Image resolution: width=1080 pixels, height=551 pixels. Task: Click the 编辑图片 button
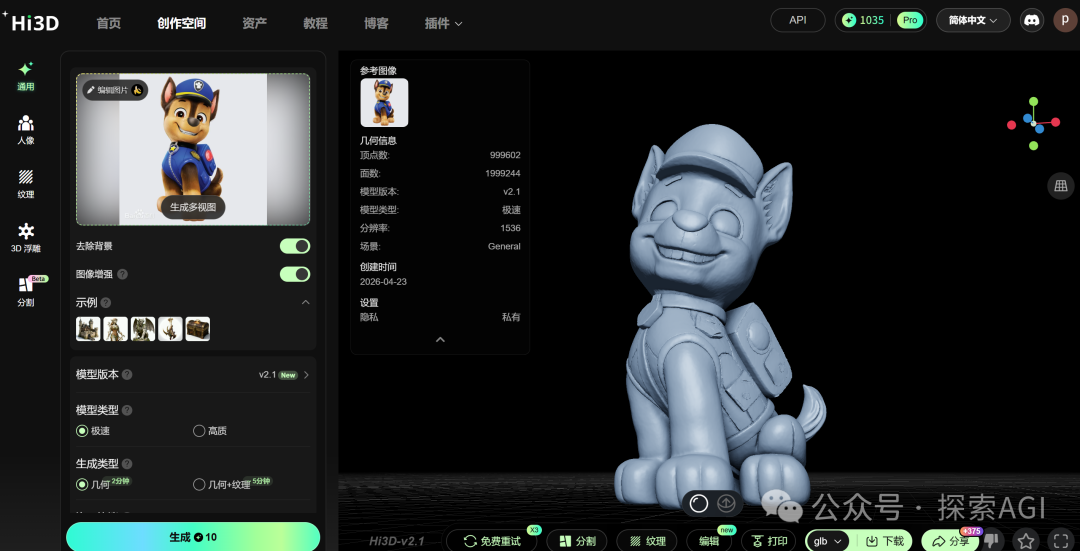pyautogui.click(x=115, y=90)
